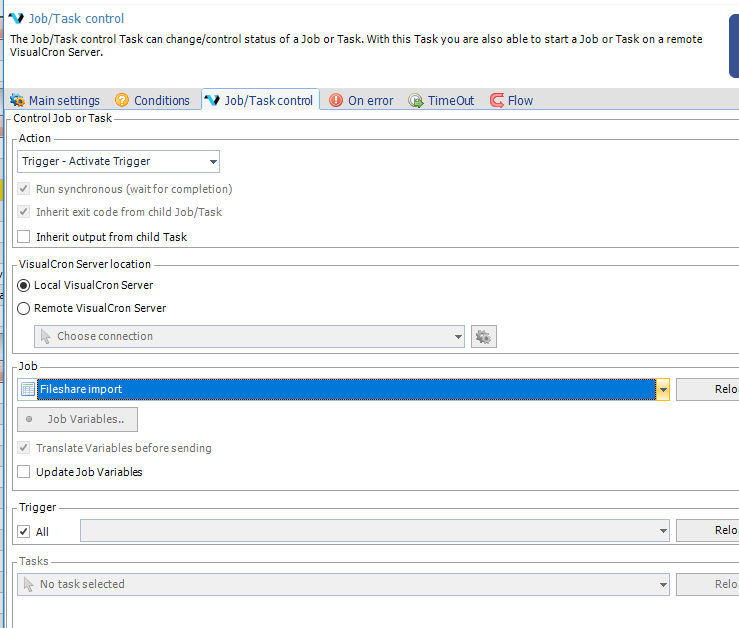Click the Job Variables button
The height and width of the screenshot is (628, 739).
tap(78, 420)
